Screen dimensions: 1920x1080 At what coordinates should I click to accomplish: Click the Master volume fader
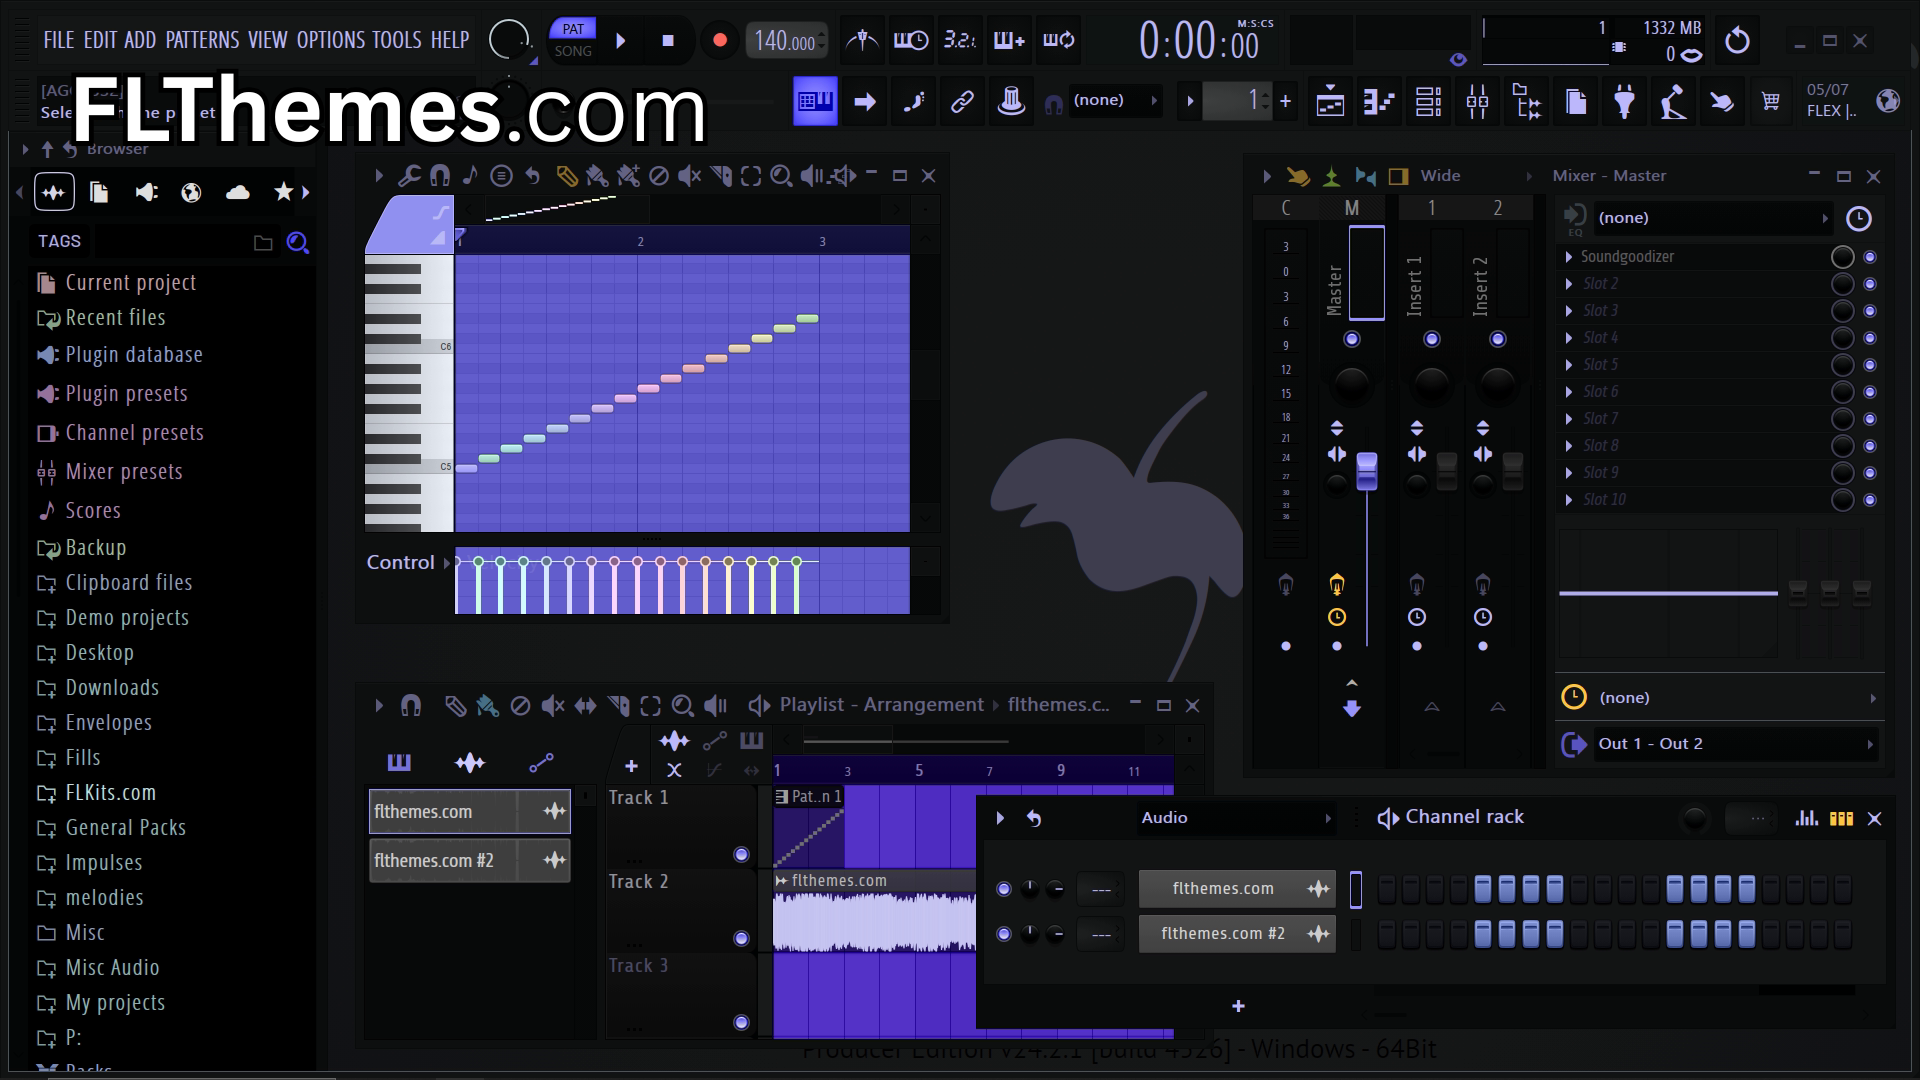click(x=1366, y=471)
